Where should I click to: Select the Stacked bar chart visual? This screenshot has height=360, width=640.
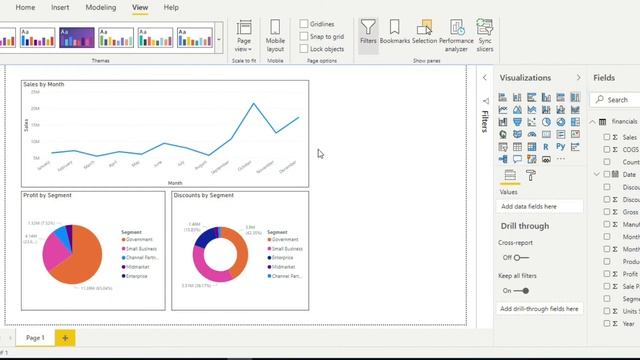click(502, 97)
